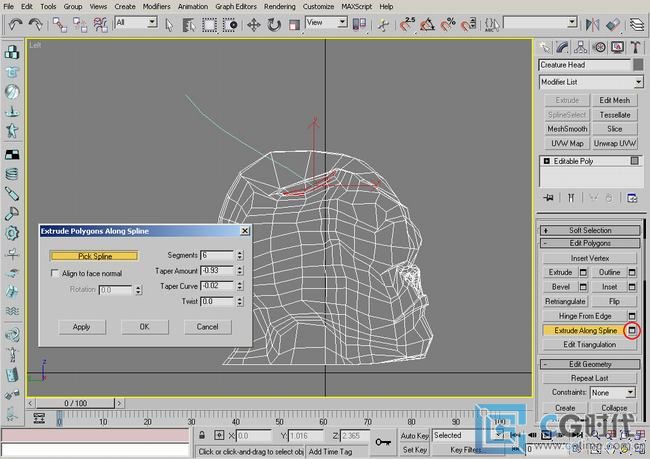Click OK in Extrude Along Spline dialog
Screen dimensions: 650x459
tap(144, 327)
